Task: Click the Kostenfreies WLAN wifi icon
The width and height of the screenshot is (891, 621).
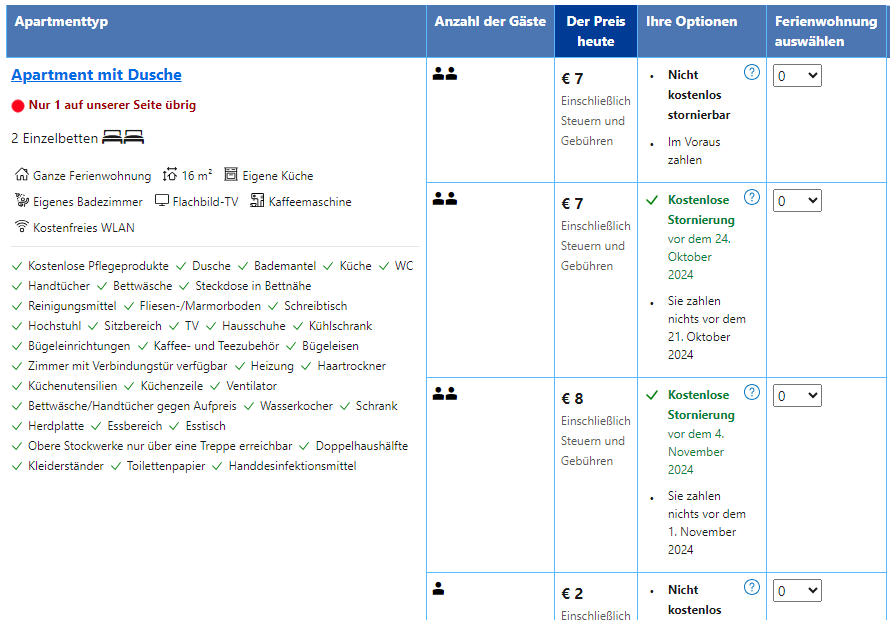Action: pyautogui.click(x=22, y=226)
